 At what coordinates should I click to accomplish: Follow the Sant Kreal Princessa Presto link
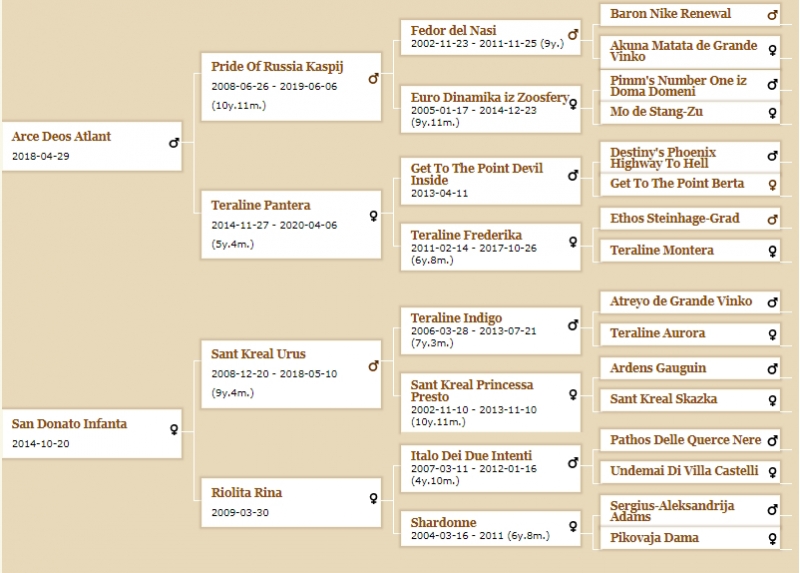pos(472,390)
